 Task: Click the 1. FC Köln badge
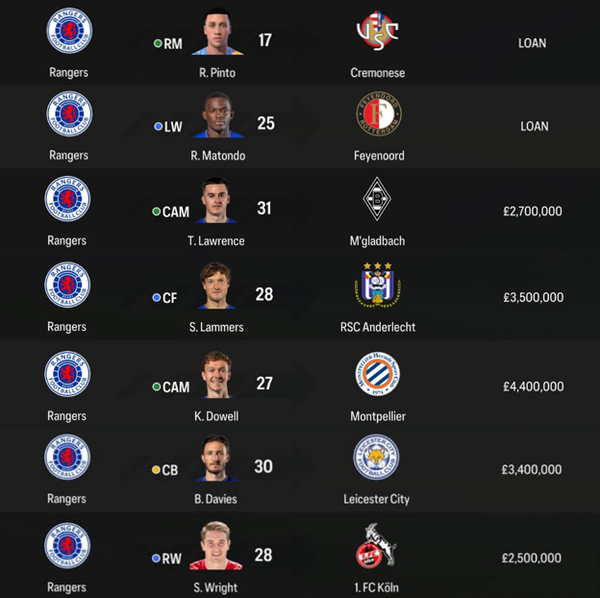(x=377, y=547)
